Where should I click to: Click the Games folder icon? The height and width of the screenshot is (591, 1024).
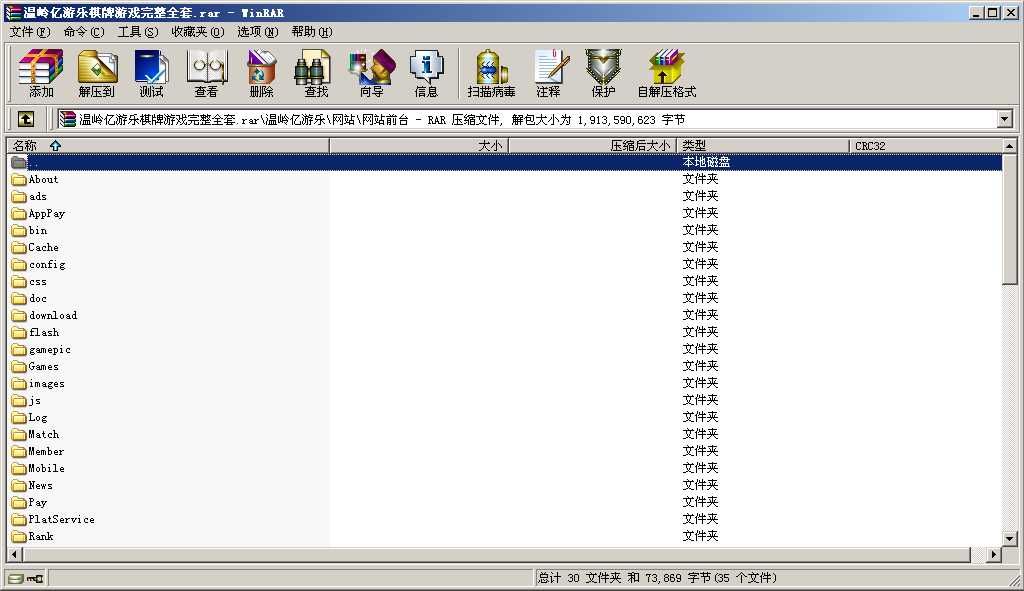pos(19,366)
